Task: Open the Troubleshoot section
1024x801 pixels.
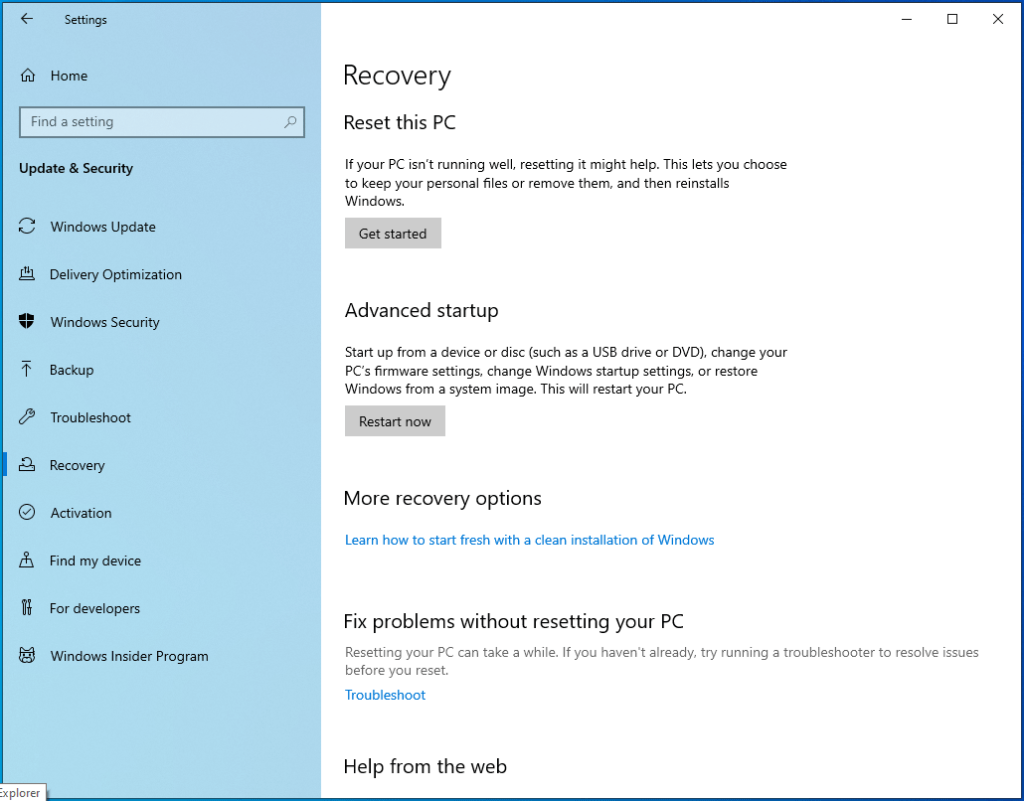Action: tap(92, 417)
